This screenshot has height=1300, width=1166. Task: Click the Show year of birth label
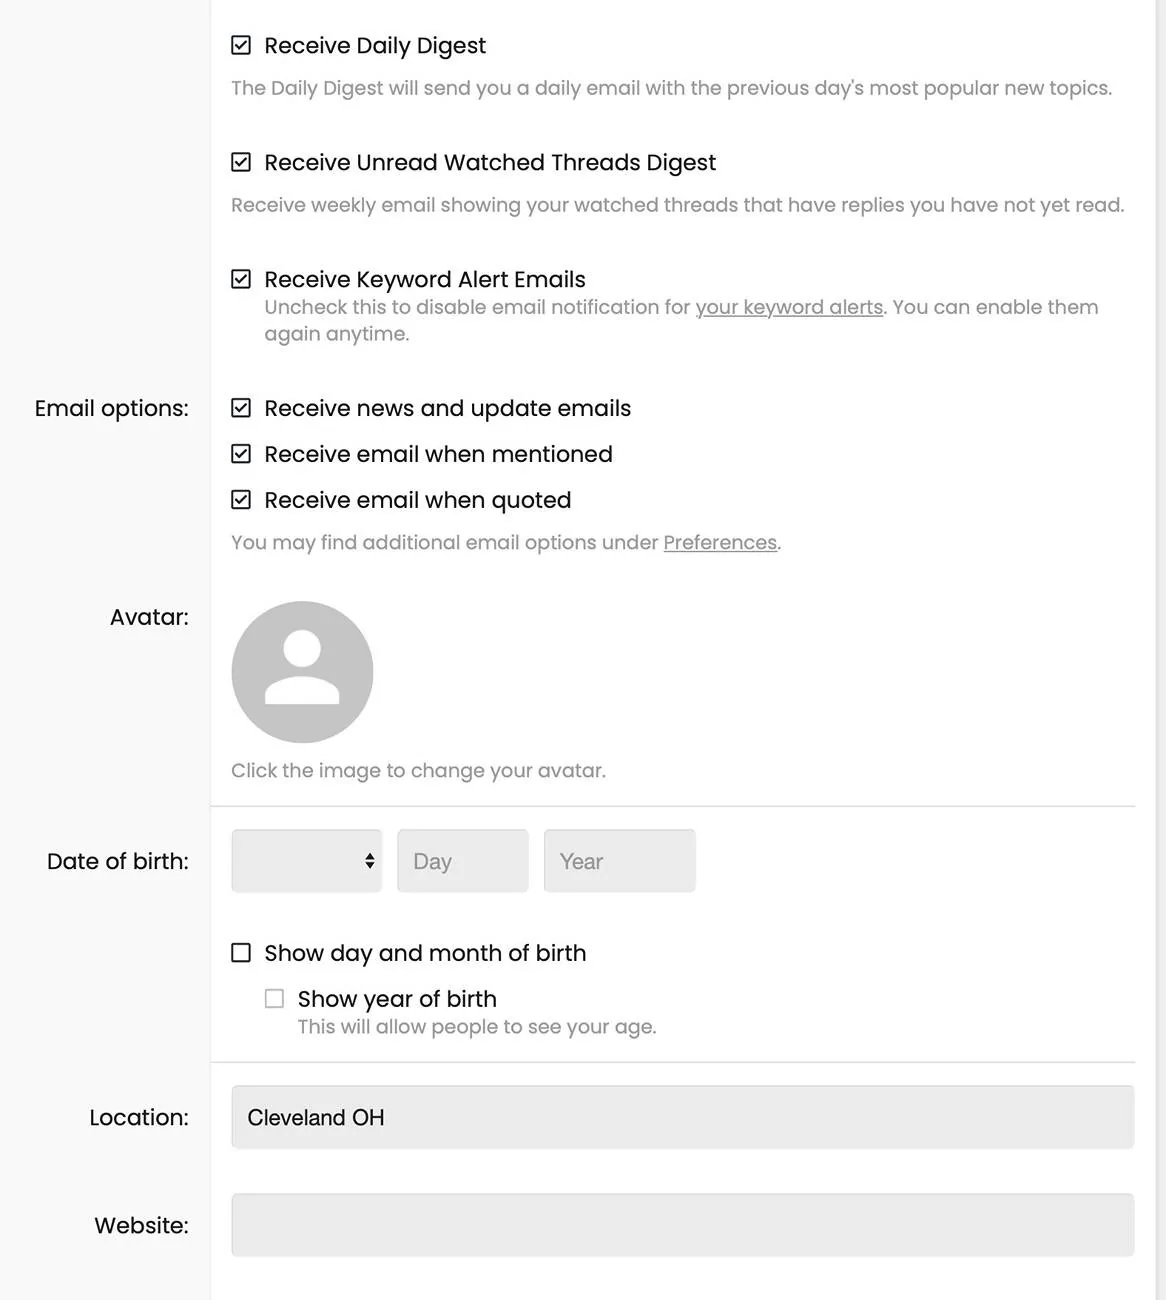(397, 999)
